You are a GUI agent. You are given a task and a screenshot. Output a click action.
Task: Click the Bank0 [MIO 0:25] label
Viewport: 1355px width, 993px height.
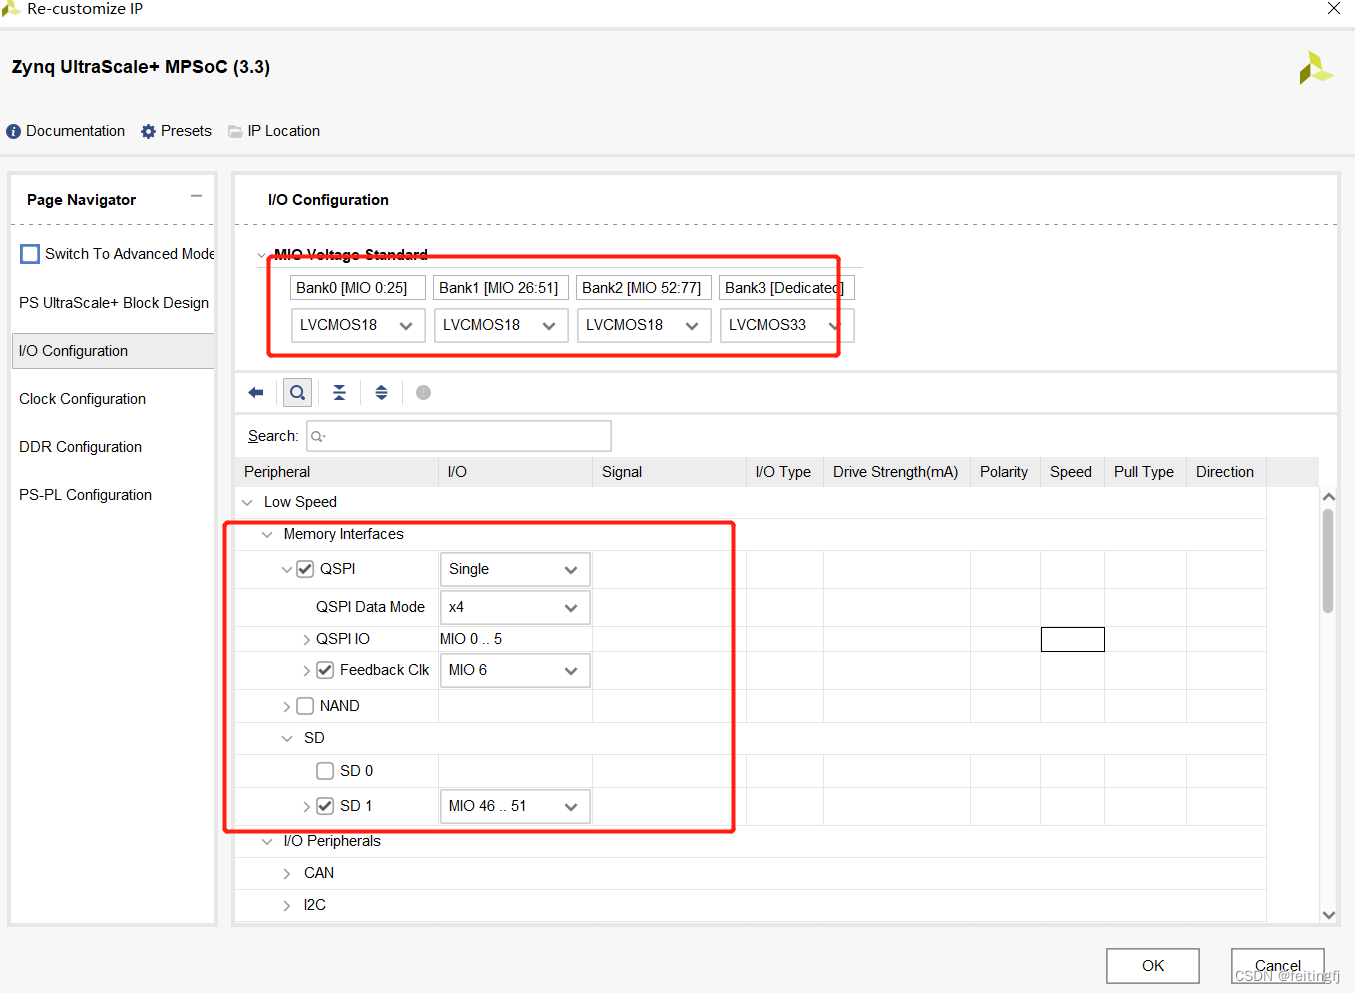point(358,288)
